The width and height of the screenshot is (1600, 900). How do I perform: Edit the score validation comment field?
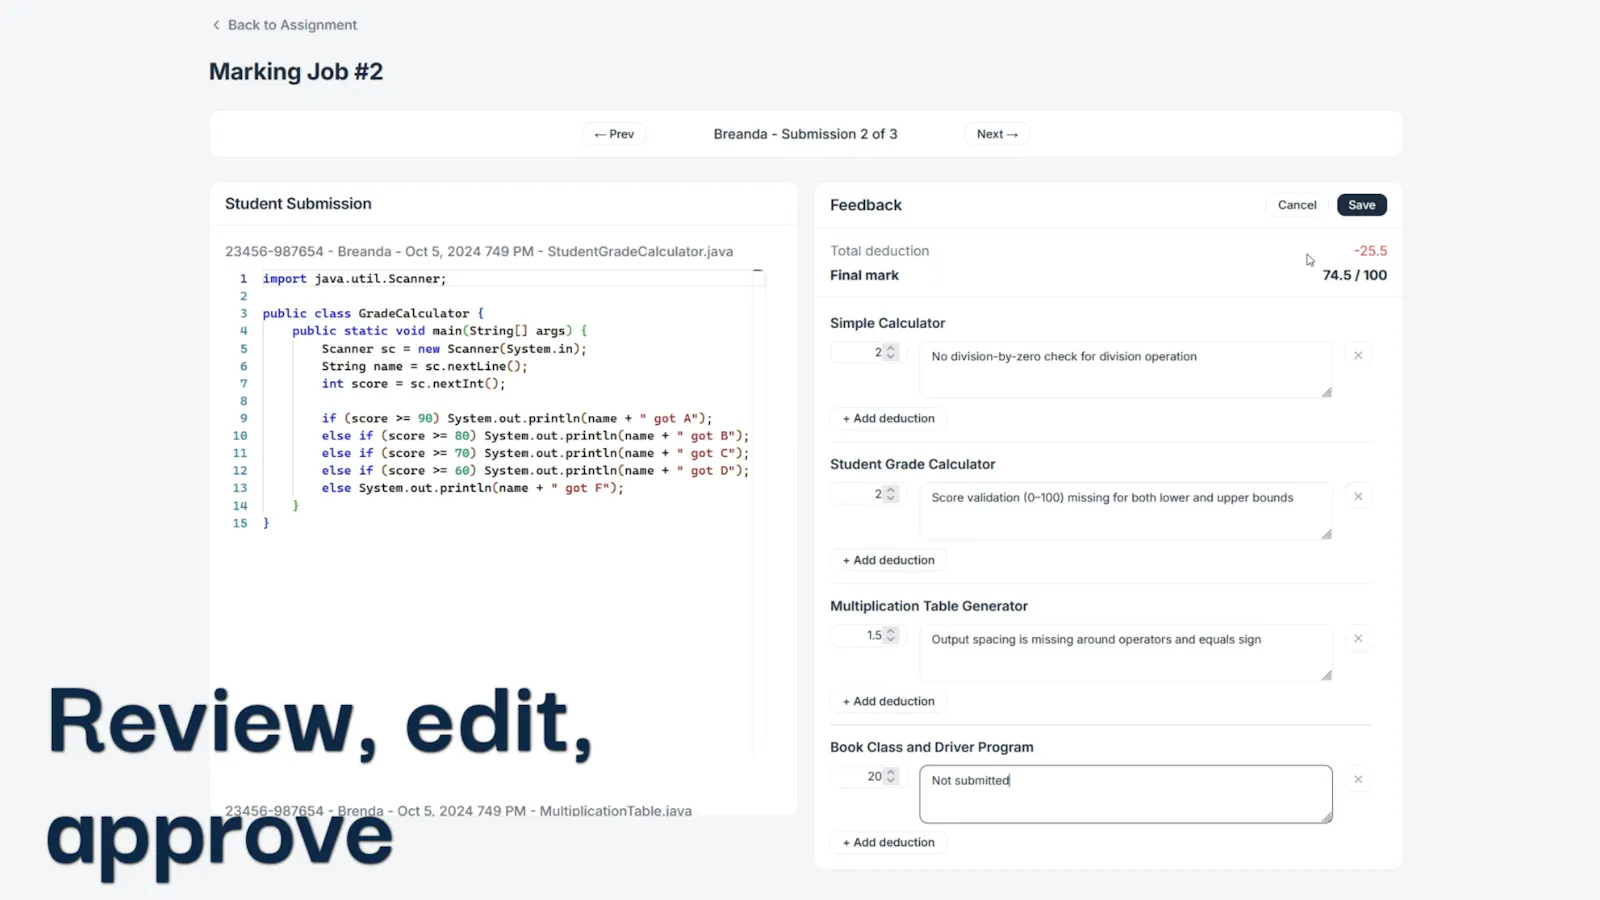pyautogui.click(x=1126, y=511)
